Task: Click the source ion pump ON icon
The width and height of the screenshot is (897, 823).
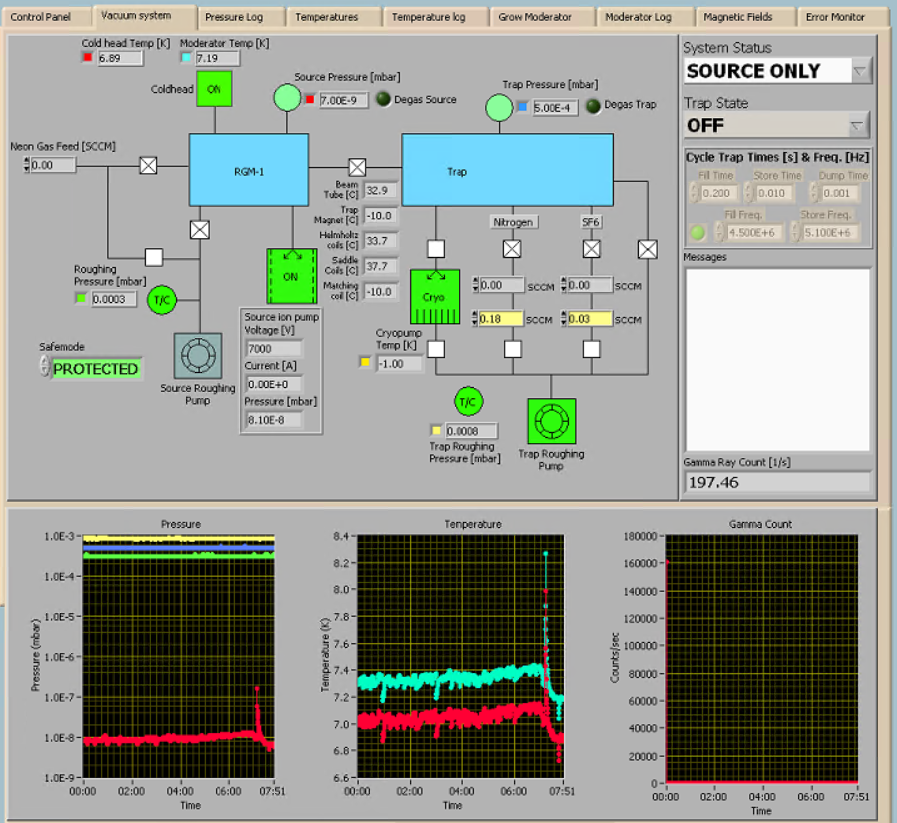Action: point(292,276)
